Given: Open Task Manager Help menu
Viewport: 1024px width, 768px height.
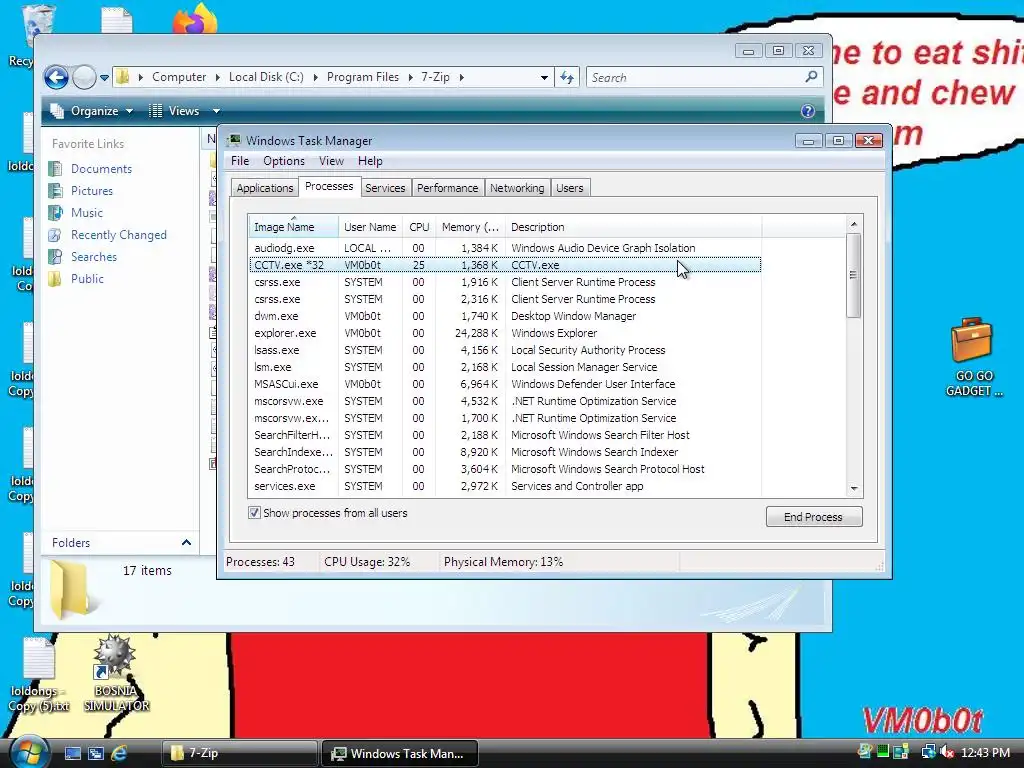Looking at the screenshot, I should tap(370, 161).
